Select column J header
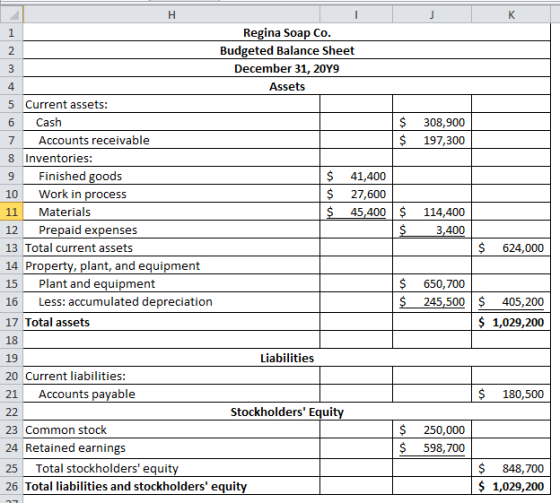This screenshot has width=560, height=503. click(432, 15)
